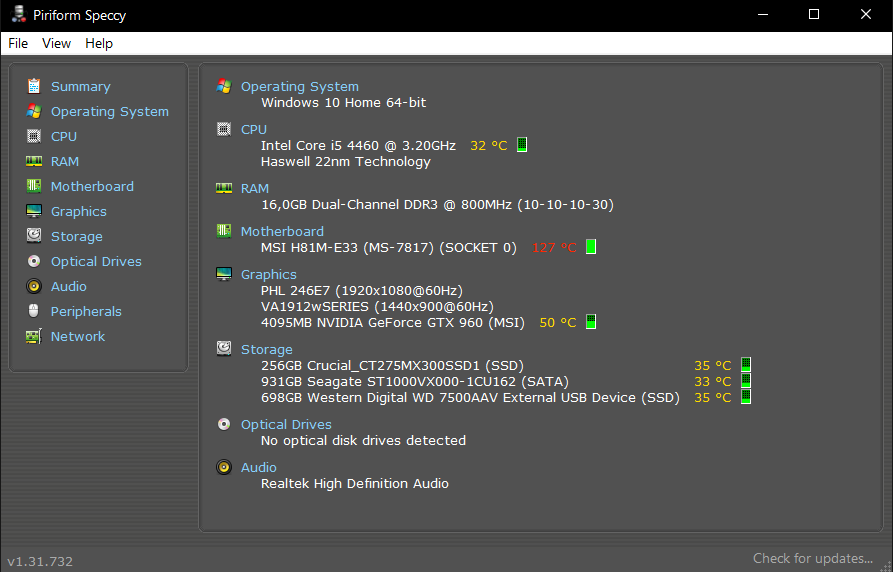Select Peripherals in sidebar
Image resolution: width=893 pixels, height=572 pixels.
(86, 312)
